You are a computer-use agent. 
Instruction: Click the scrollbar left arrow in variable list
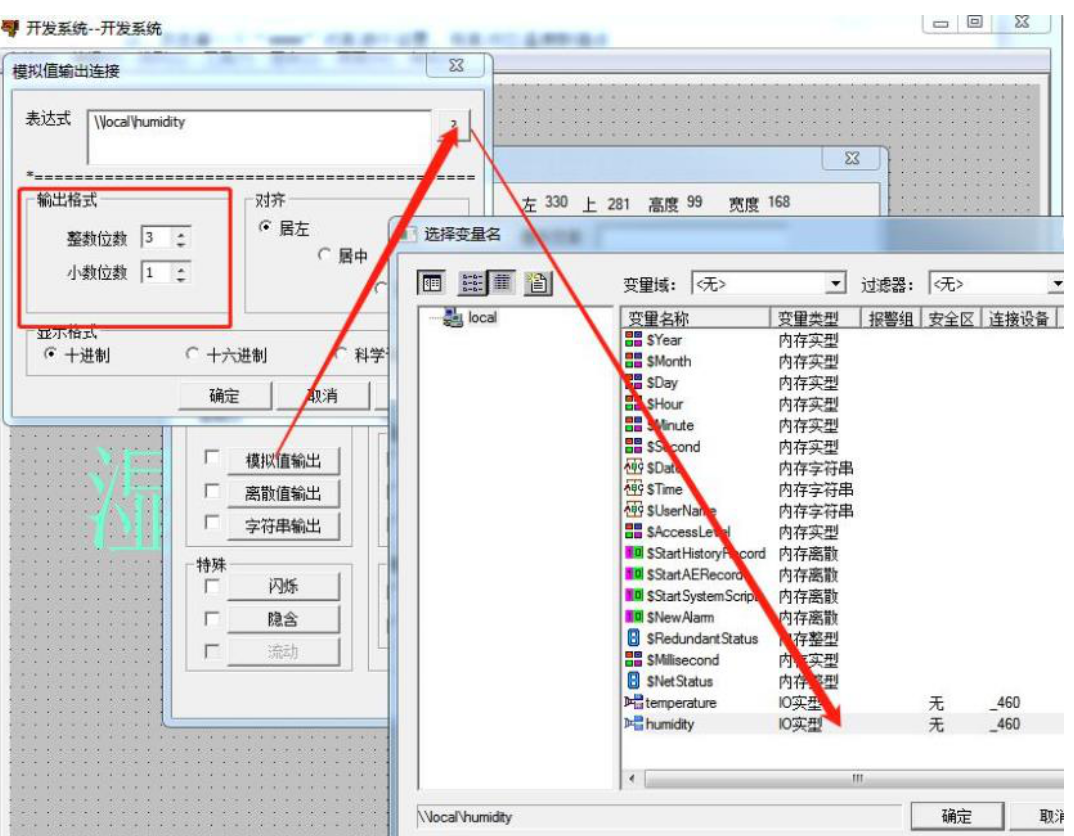(x=632, y=778)
